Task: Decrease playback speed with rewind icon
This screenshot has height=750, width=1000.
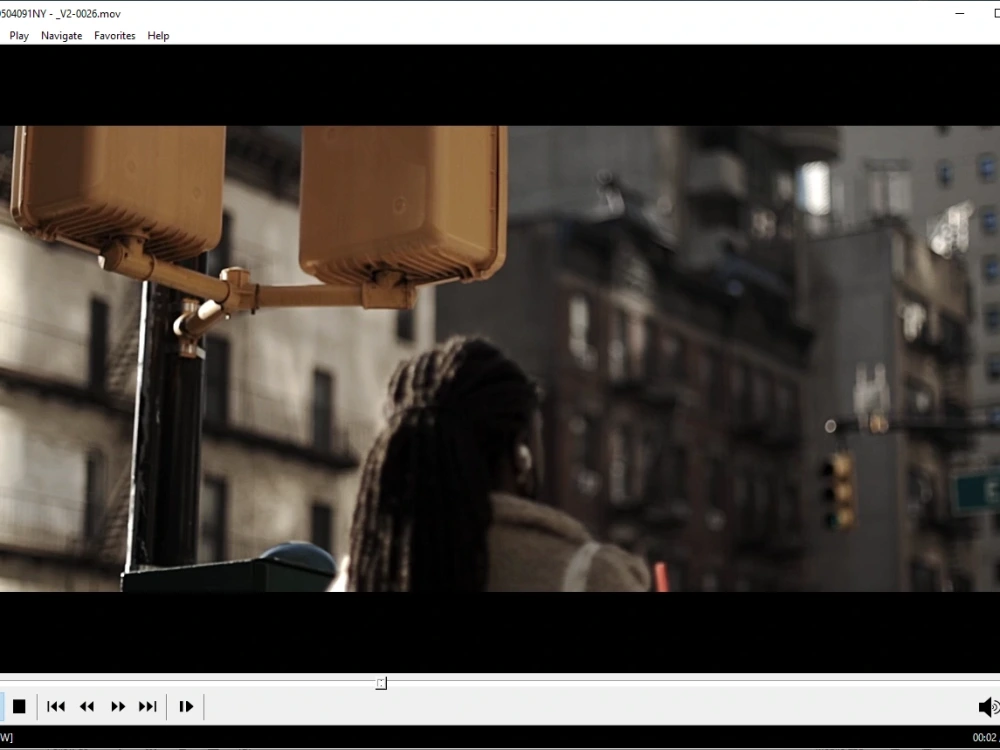Action: point(87,707)
